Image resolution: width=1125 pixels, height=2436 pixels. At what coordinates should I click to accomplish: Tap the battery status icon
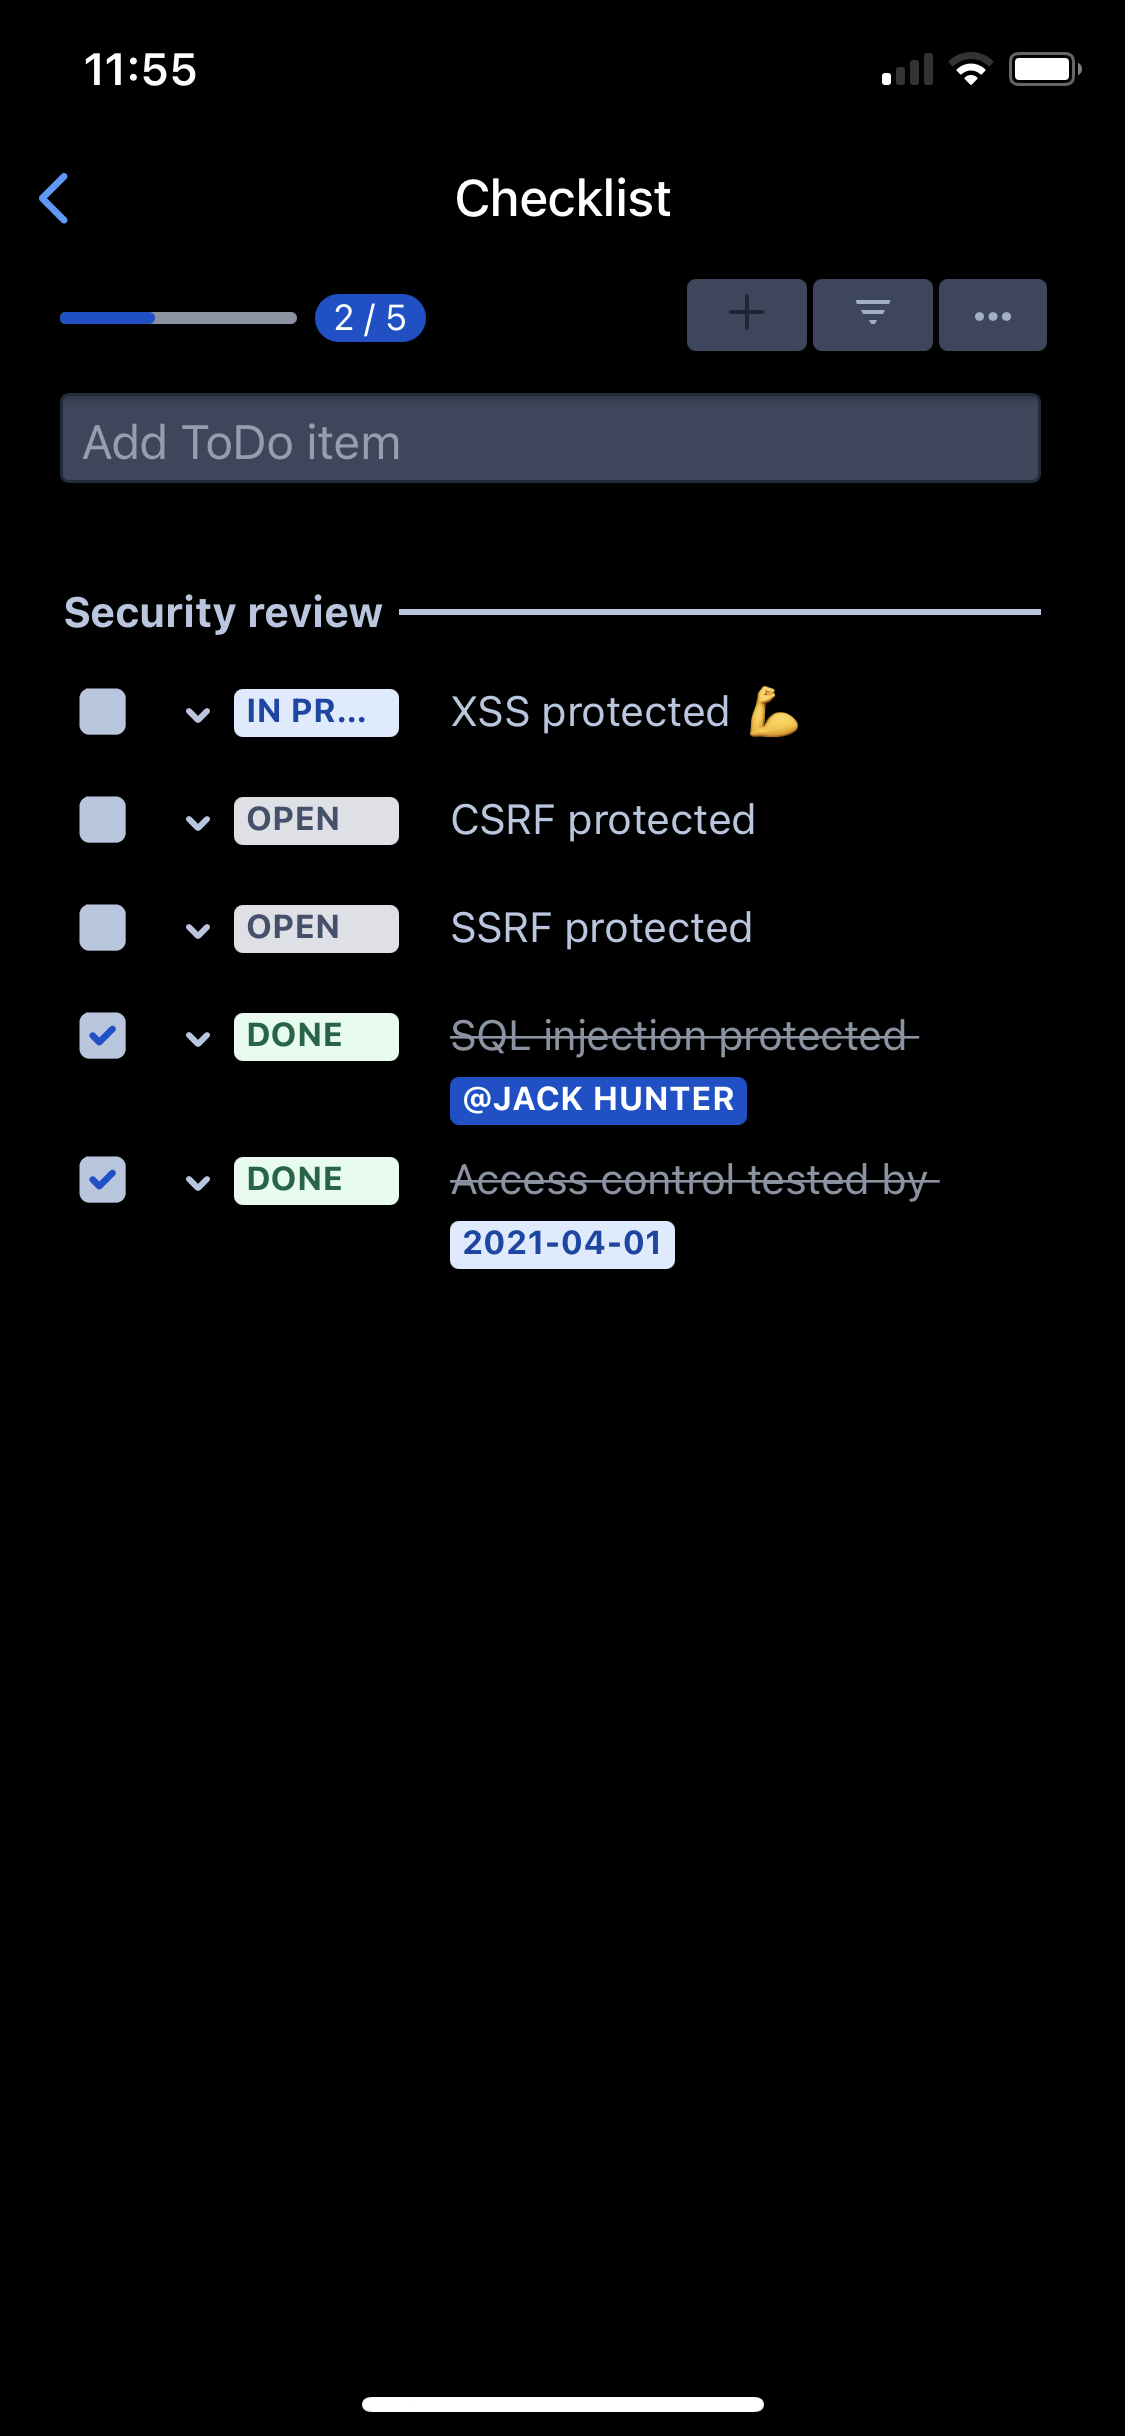[x=1044, y=69]
